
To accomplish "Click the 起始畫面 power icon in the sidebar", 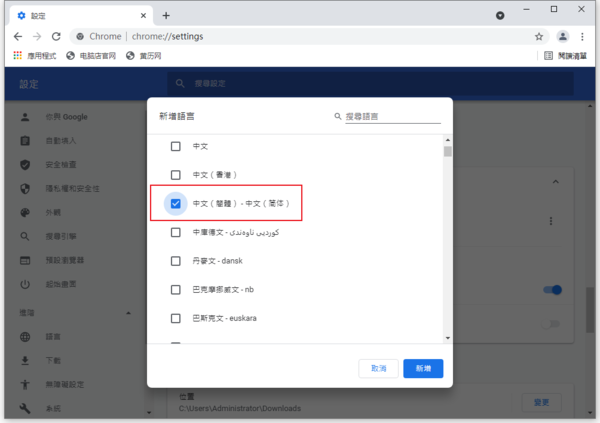I will pos(25,284).
